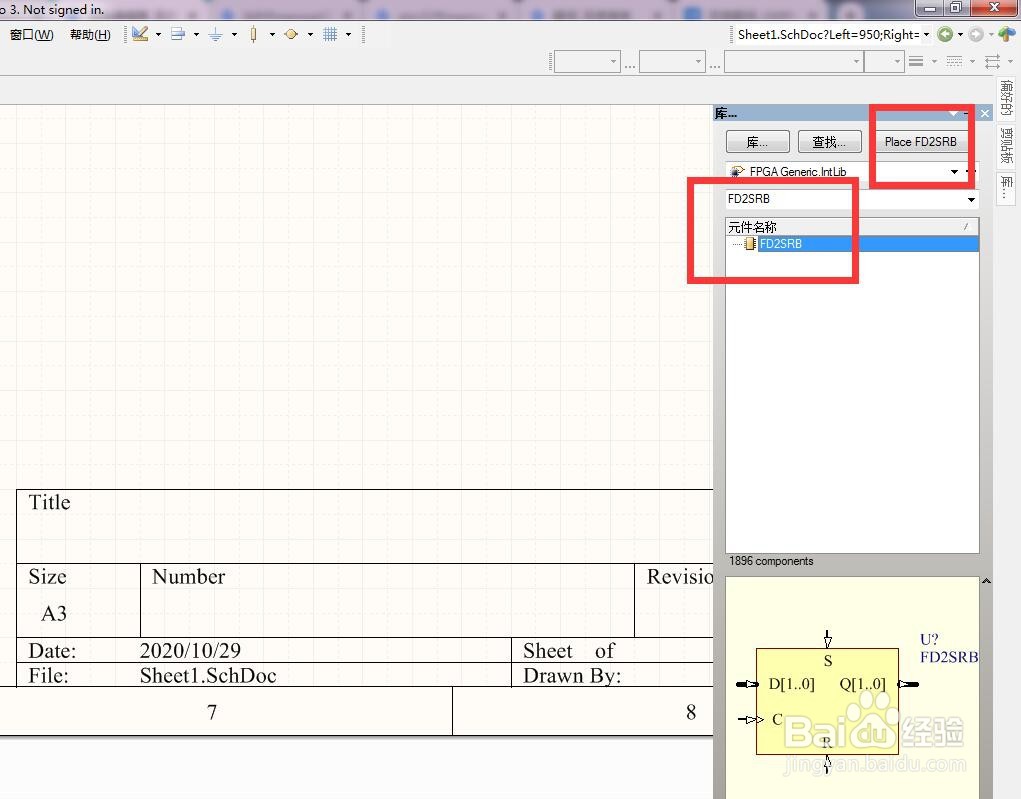Image resolution: width=1021 pixels, height=799 pixels.
Task: Select the drawing utilities pencil-ruler tool
Action: point(140,34)
